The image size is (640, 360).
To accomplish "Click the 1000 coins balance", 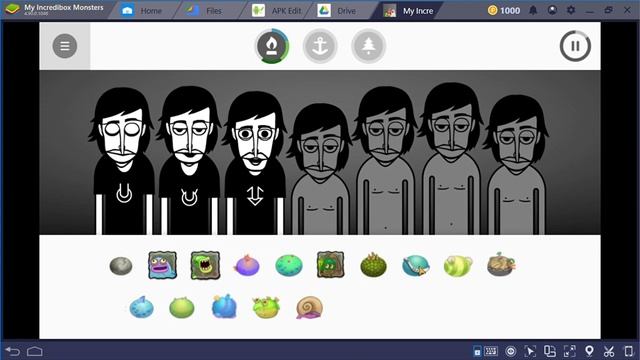I will (x=504, y=11).
